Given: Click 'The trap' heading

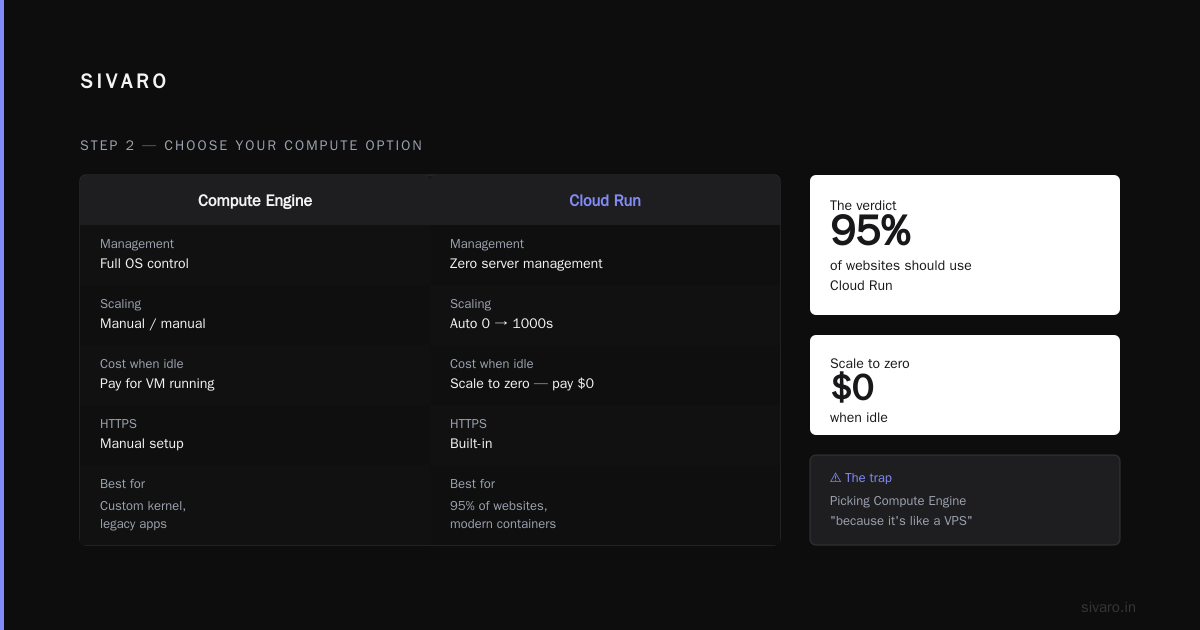Looking at the screenshot, I should click(868, 478).
